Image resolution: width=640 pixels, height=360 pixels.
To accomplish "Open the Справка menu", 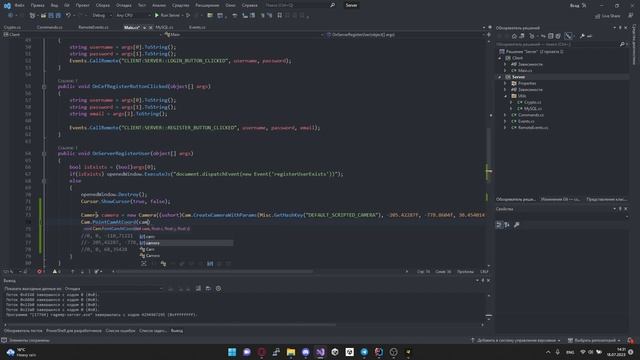I will click(x=249, y=5).
